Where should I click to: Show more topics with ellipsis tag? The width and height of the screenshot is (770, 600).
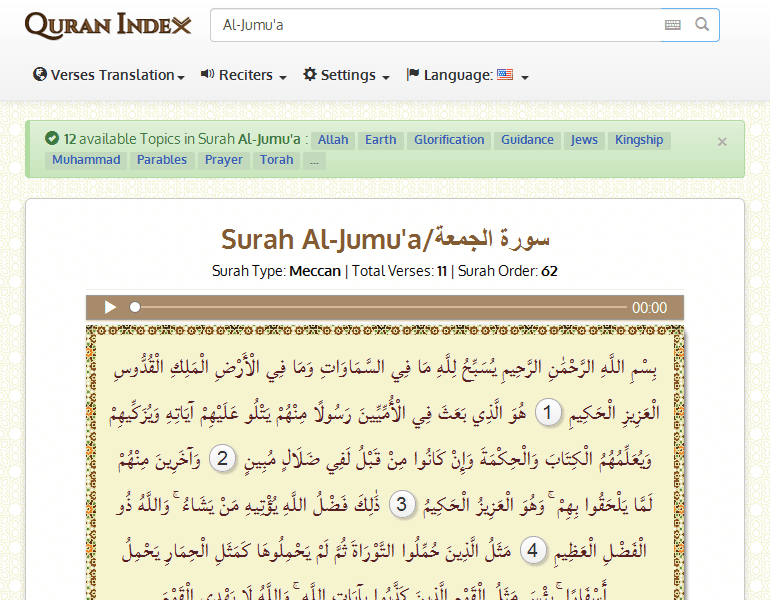pyautogui.click(x=314, y=160)
